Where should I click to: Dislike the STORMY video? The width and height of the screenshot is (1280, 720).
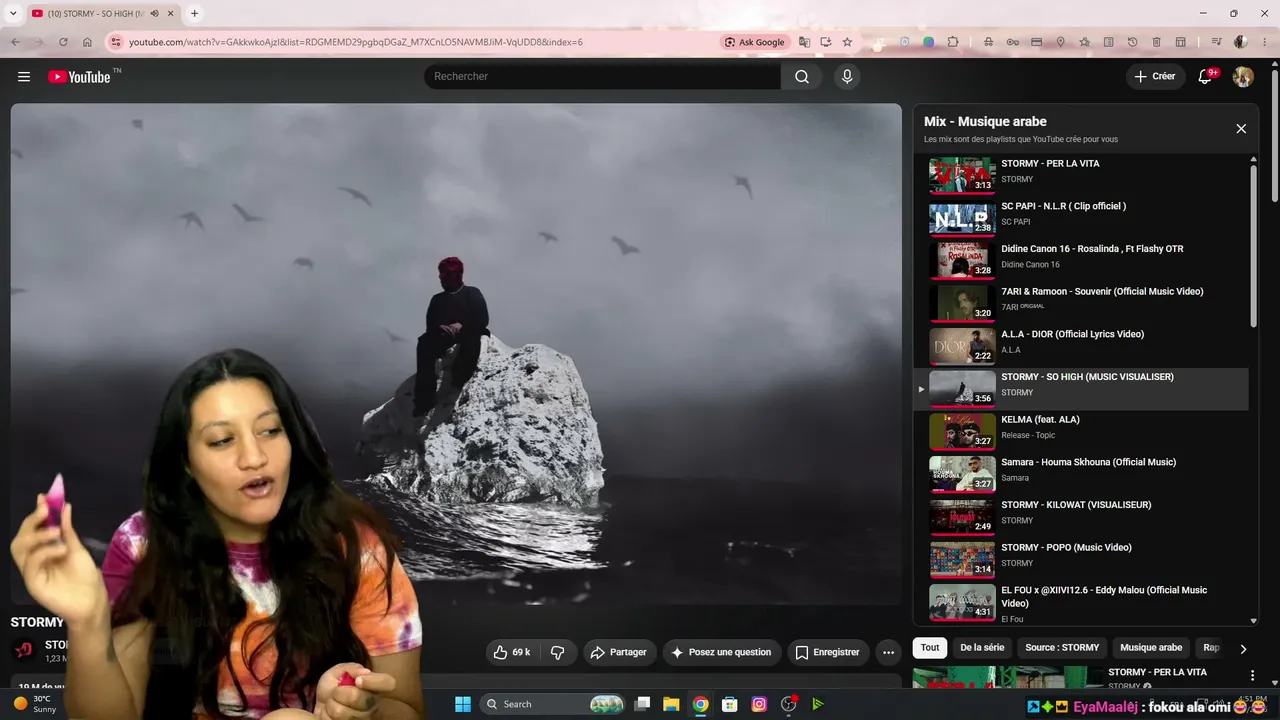coord(558,652)
